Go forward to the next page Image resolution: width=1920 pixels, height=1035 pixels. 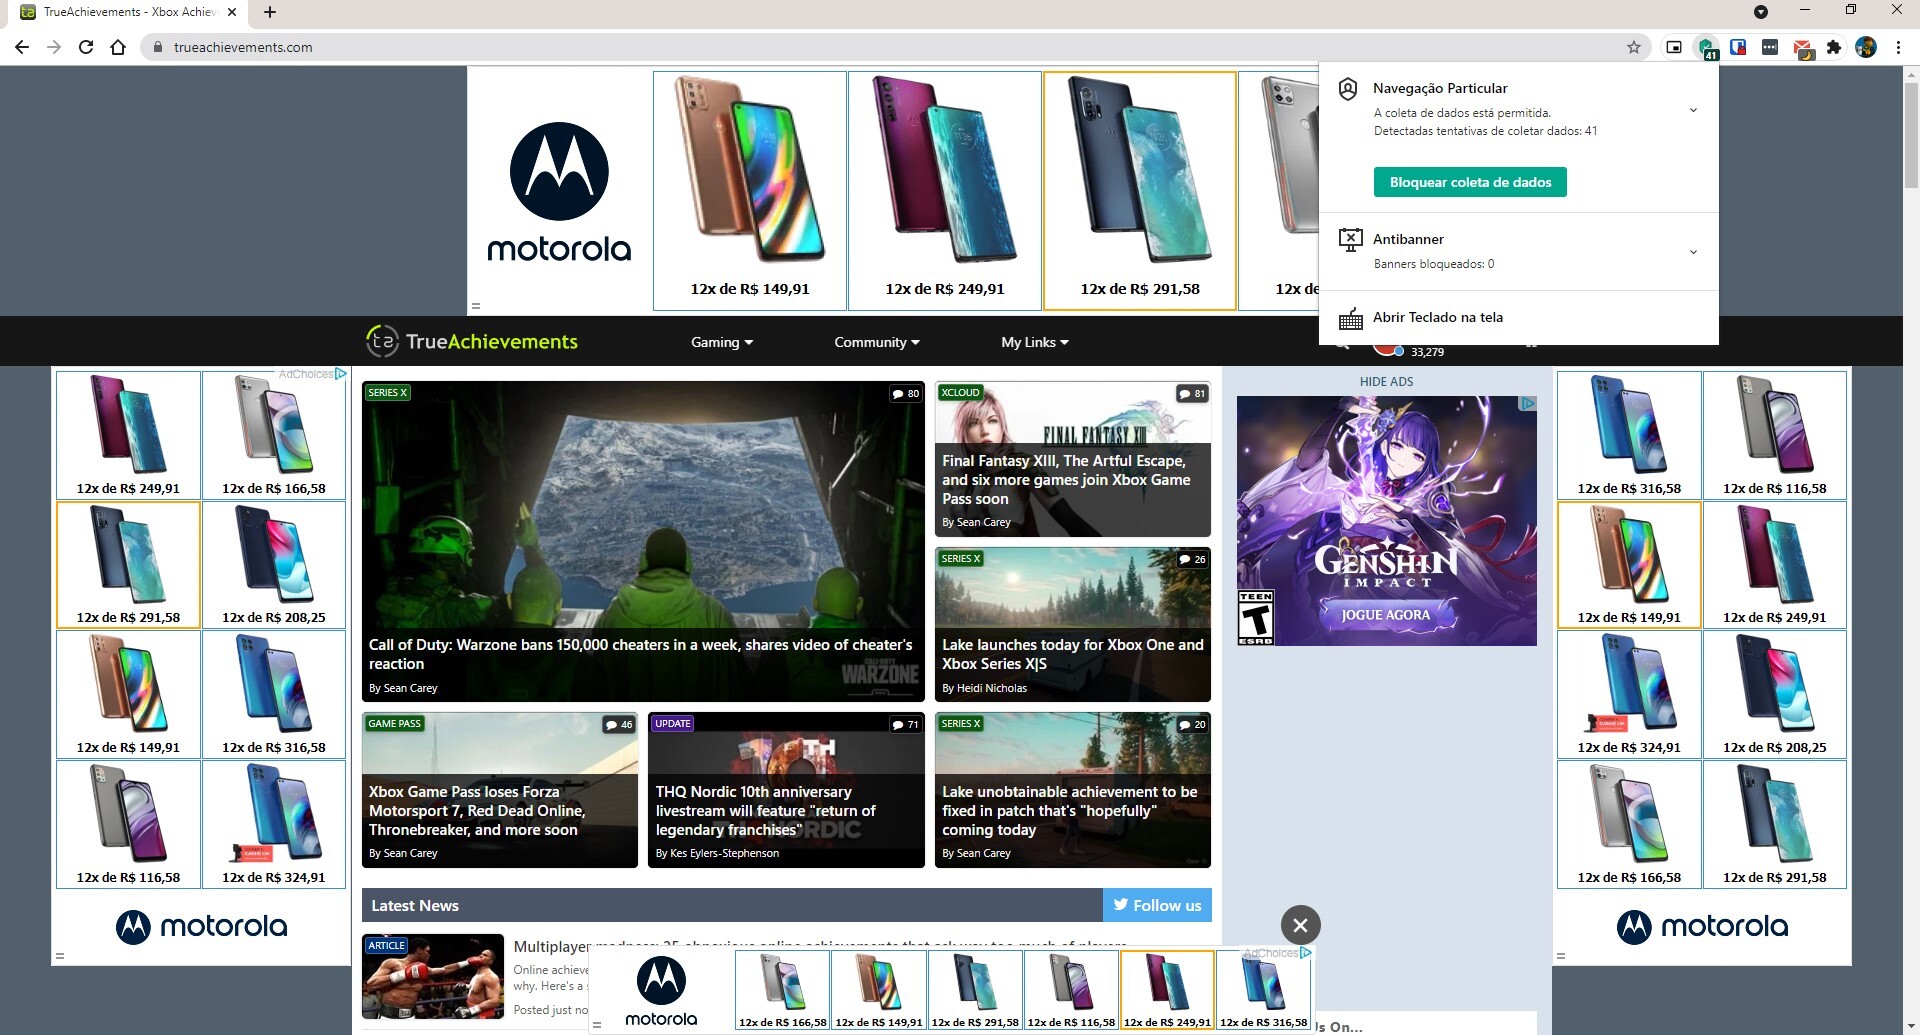(54, 47)
